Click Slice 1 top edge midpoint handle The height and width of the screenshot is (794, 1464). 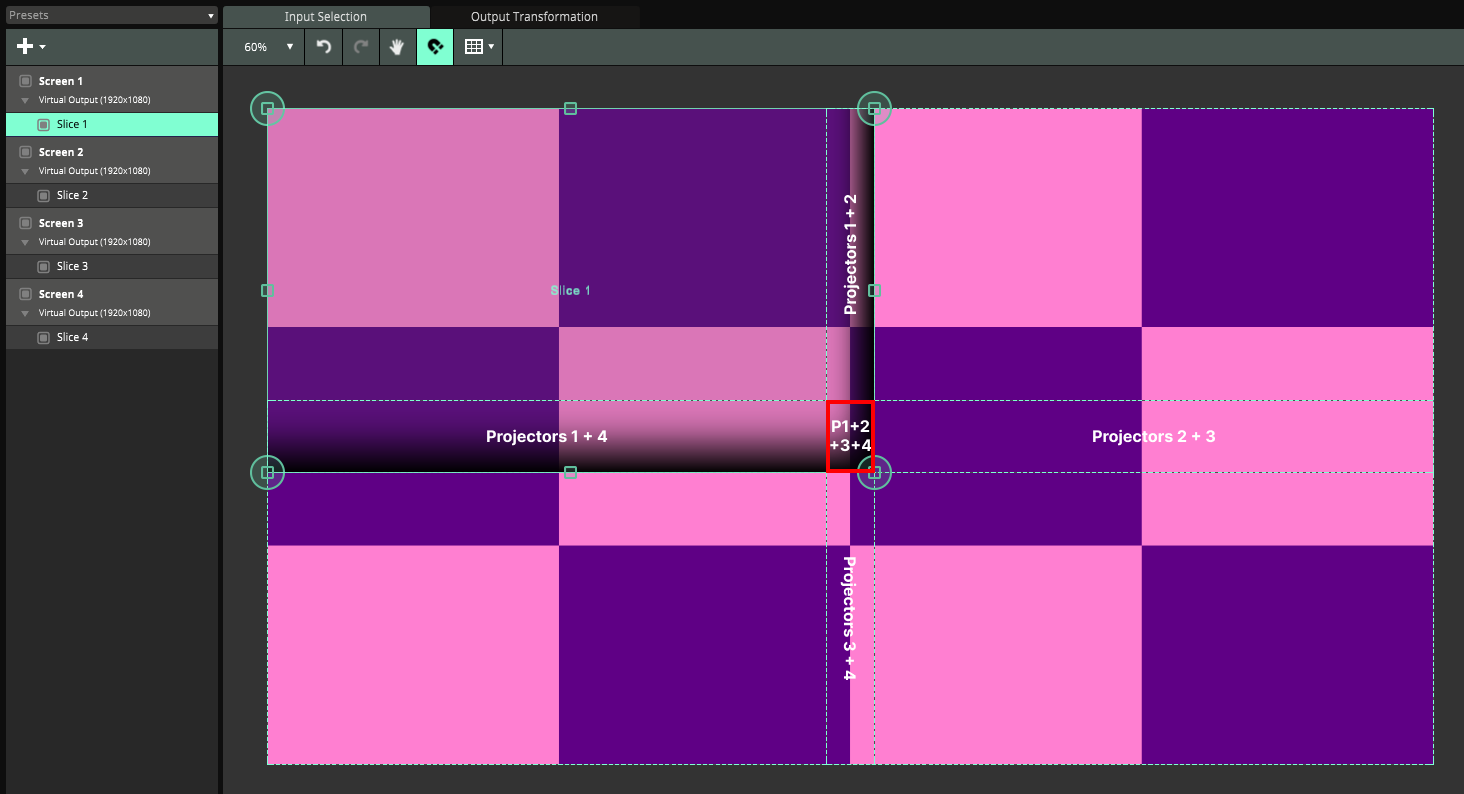570,108
